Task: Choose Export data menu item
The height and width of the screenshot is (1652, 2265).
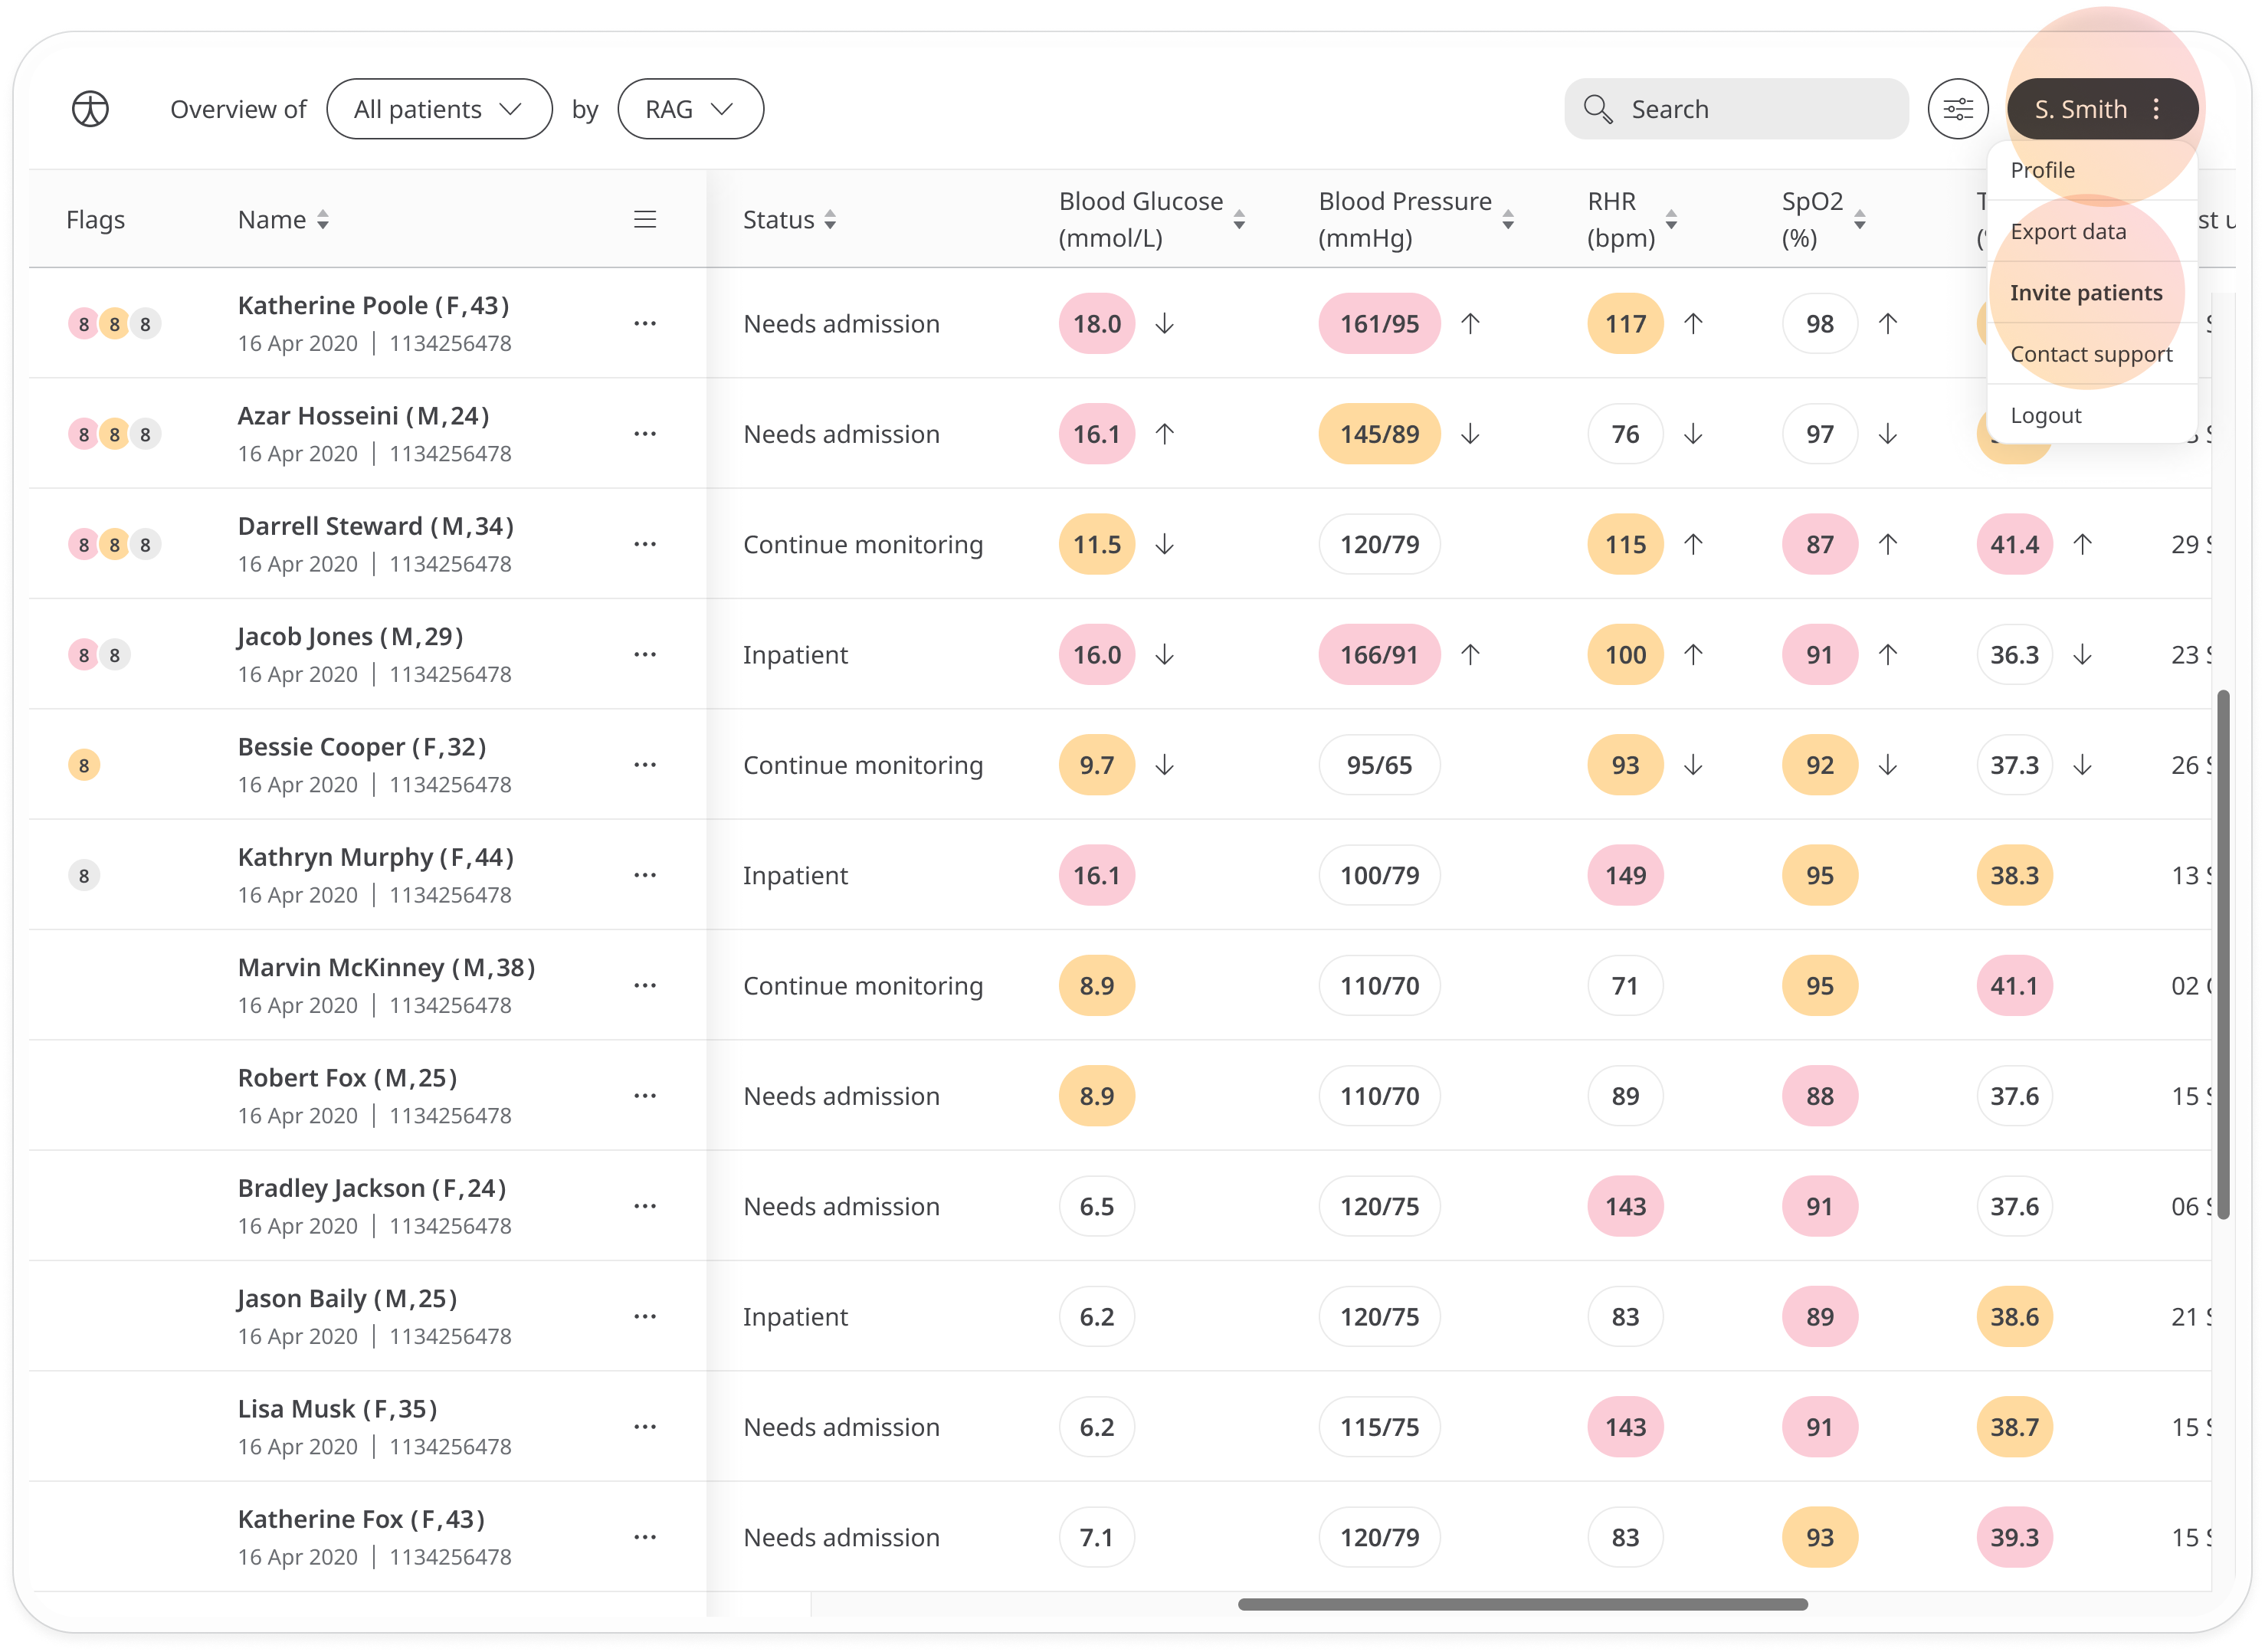Action: click(x=2091, y=231)
